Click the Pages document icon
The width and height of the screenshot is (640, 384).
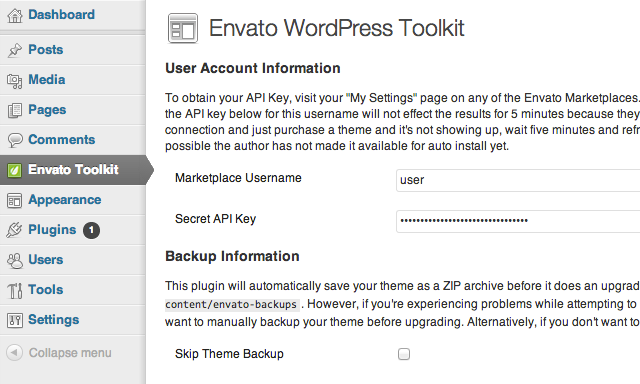(x=15, y=111)
